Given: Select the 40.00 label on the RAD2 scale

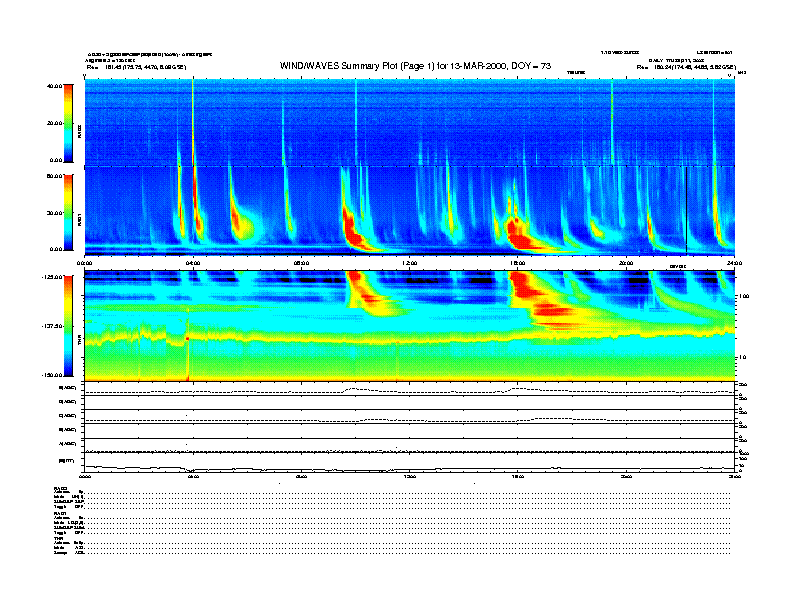Looking at the screenshot, I should [54, 86].
